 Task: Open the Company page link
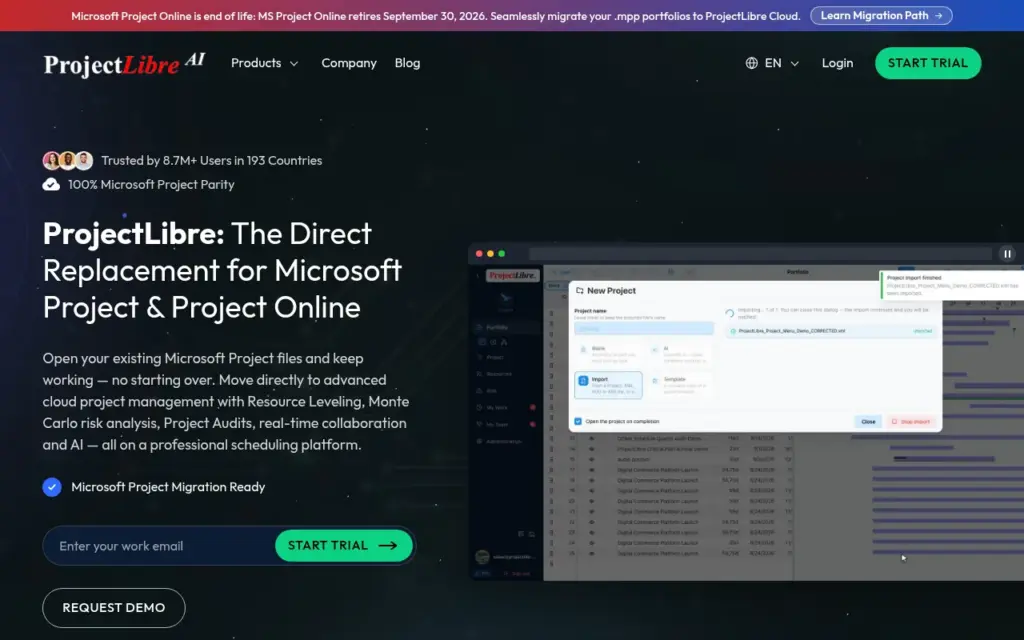(x=349, y=63)
